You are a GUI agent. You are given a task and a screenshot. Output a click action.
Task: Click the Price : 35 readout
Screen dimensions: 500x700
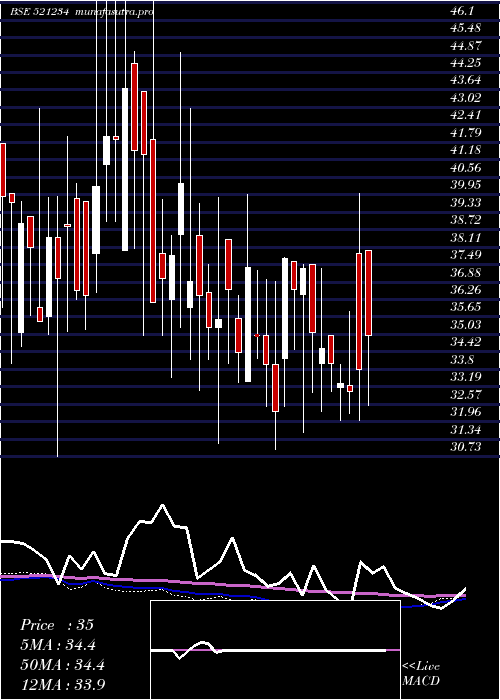pyautogui.click(x=57, y=625)
